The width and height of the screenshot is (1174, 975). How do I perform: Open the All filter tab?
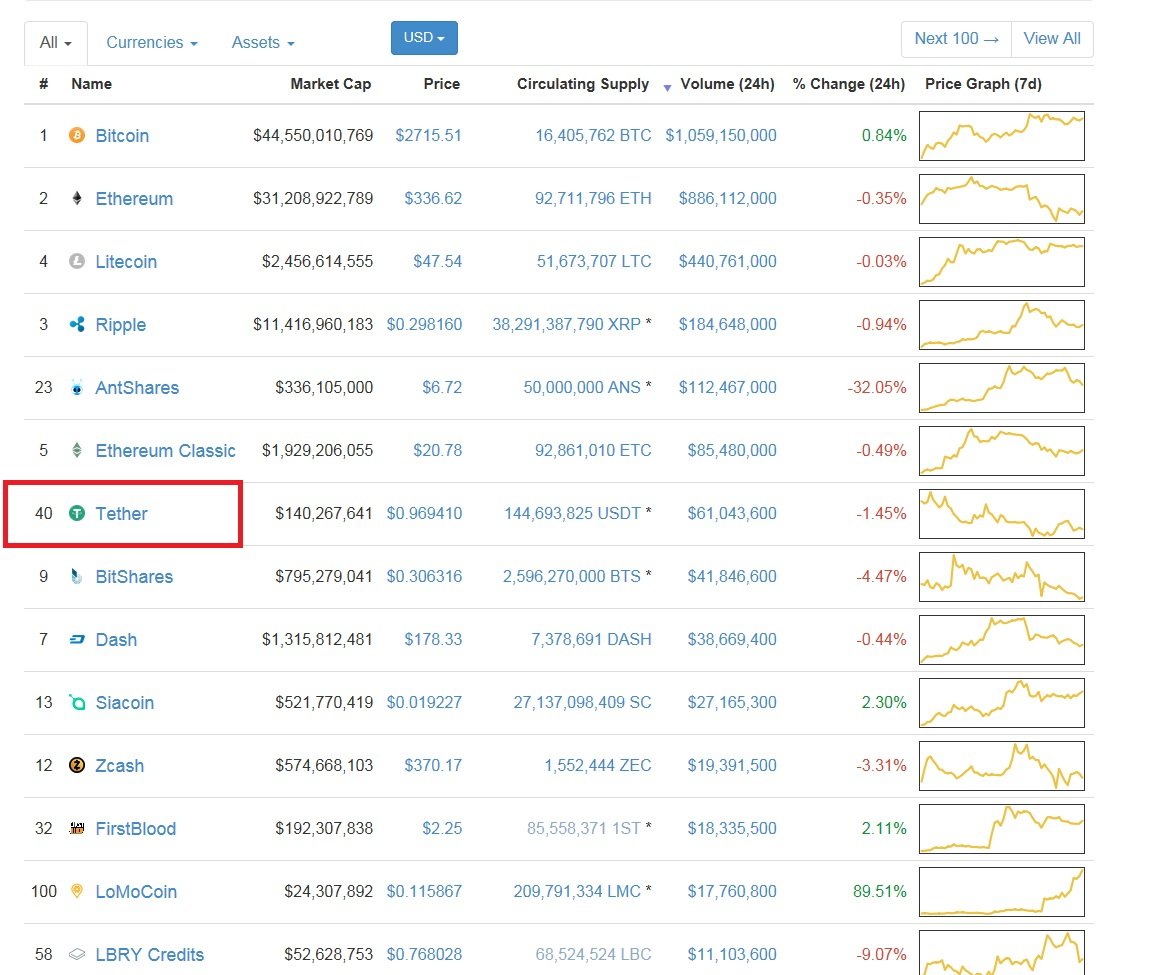tap(55, 43)
